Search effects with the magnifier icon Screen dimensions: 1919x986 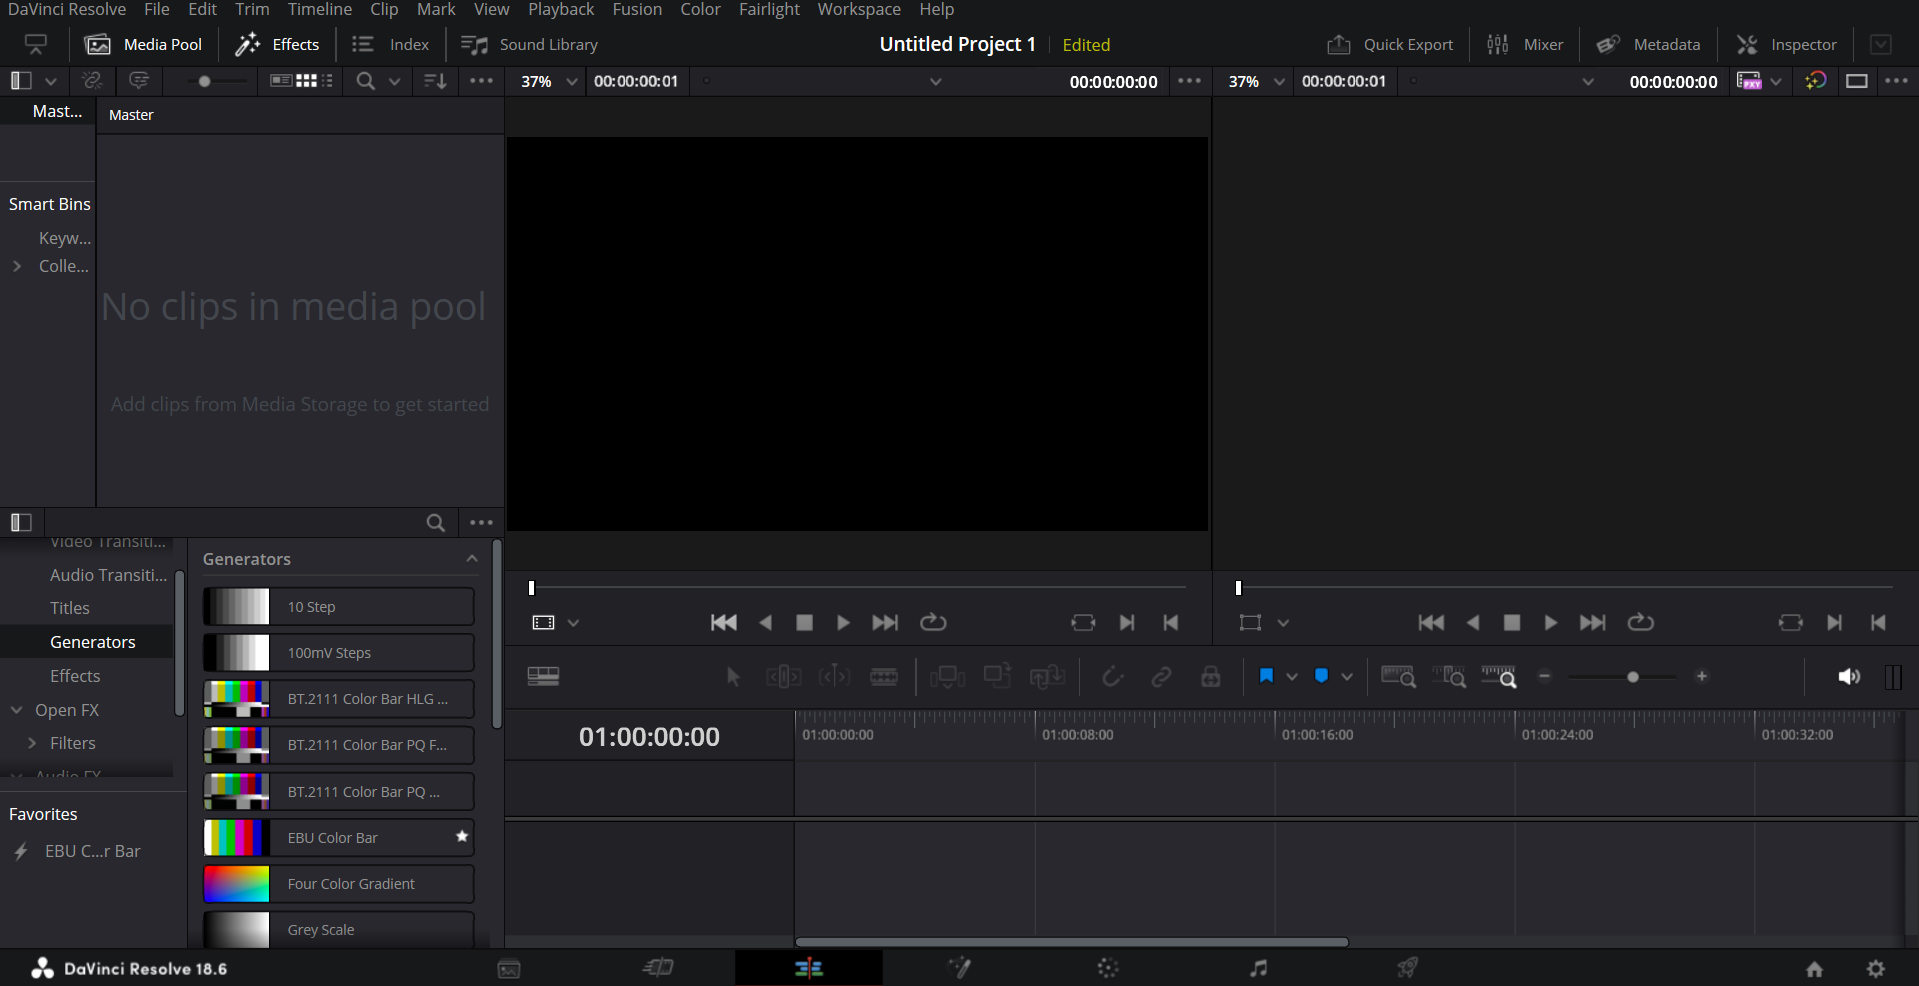[x=435, y=522]
